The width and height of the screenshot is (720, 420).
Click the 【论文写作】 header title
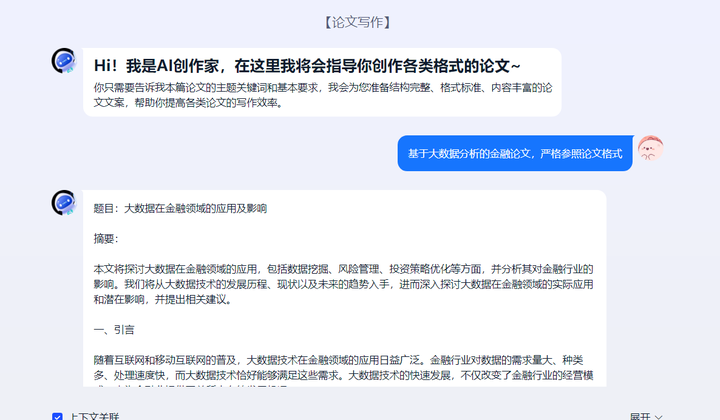click(x=359, y=21)
